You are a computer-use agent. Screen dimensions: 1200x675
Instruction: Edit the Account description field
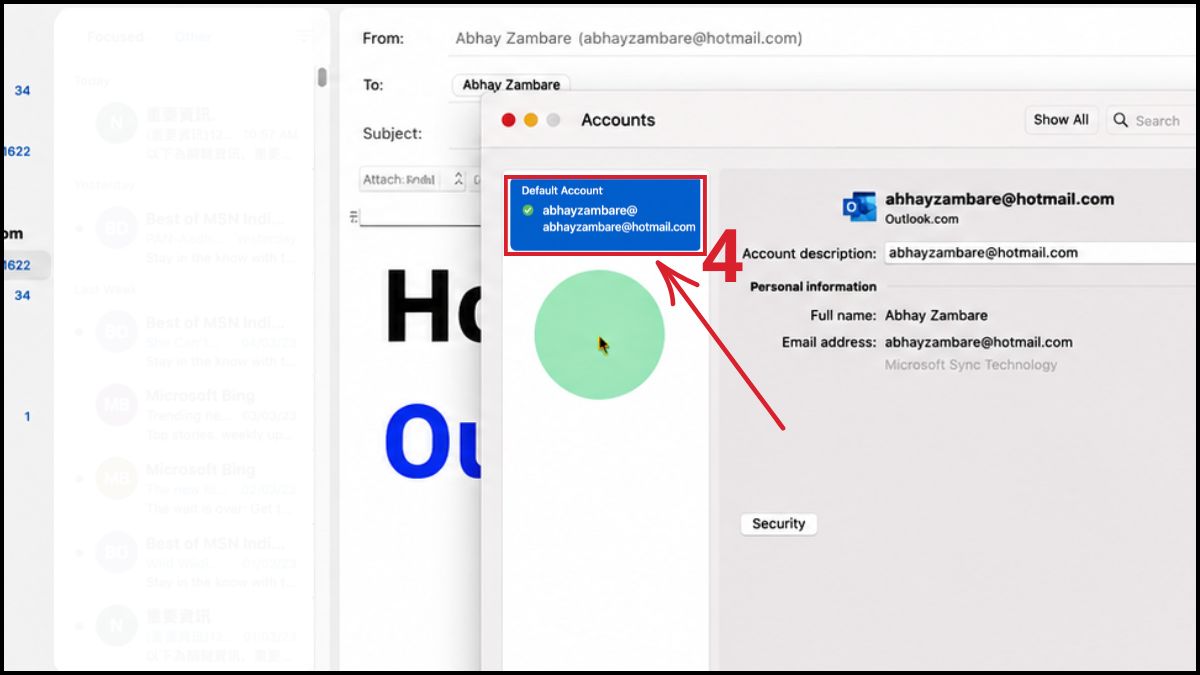1041,253
